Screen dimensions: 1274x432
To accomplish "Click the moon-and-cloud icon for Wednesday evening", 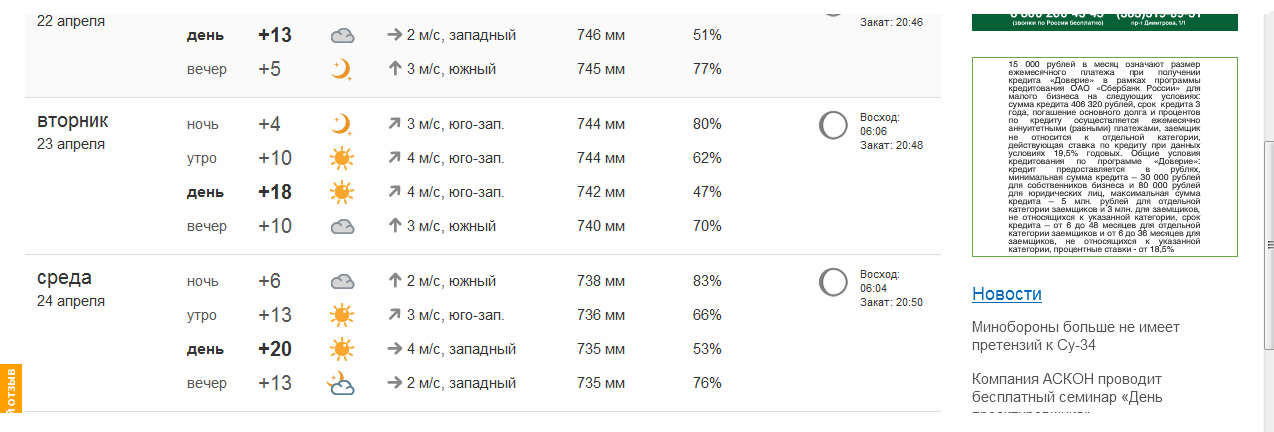I will pyautogui.click(x=342, y=383).
